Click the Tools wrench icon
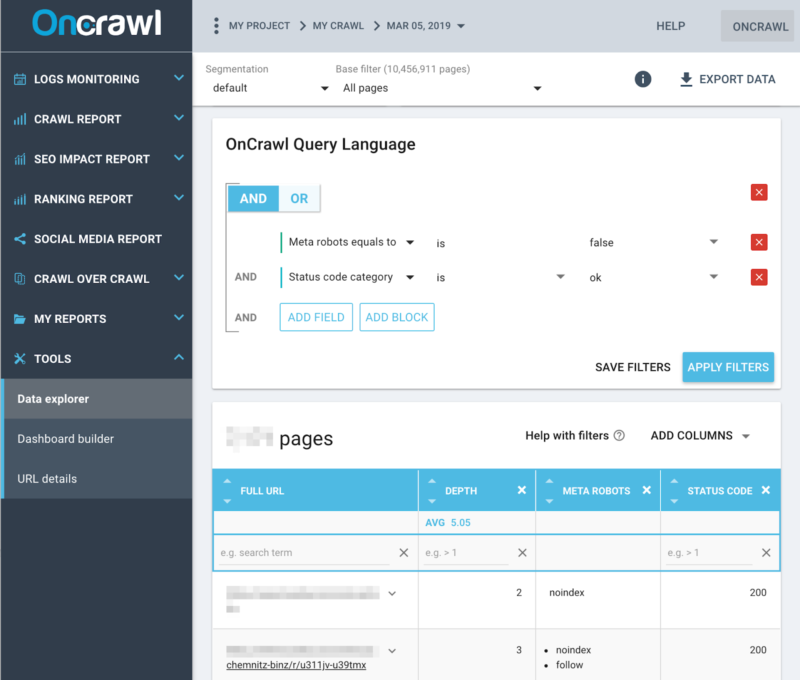The image size is (800, 680). coord(20,358)
